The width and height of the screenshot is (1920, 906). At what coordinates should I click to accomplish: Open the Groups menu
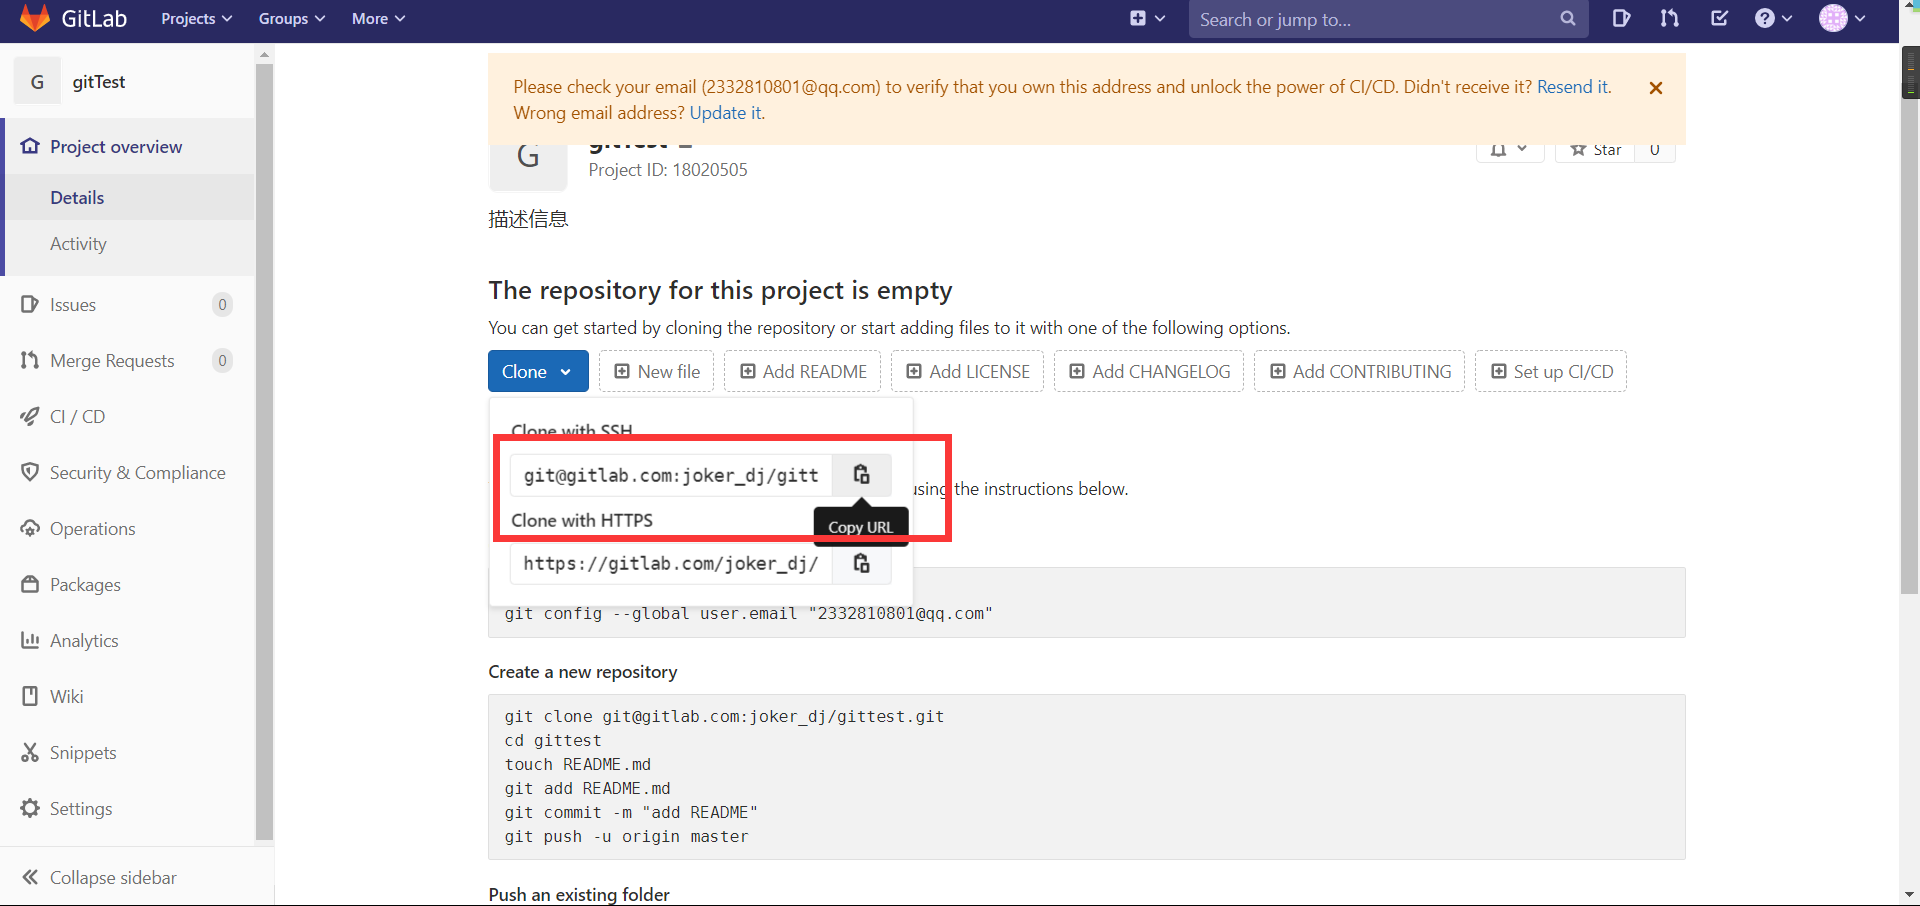(x=291, y=19)
